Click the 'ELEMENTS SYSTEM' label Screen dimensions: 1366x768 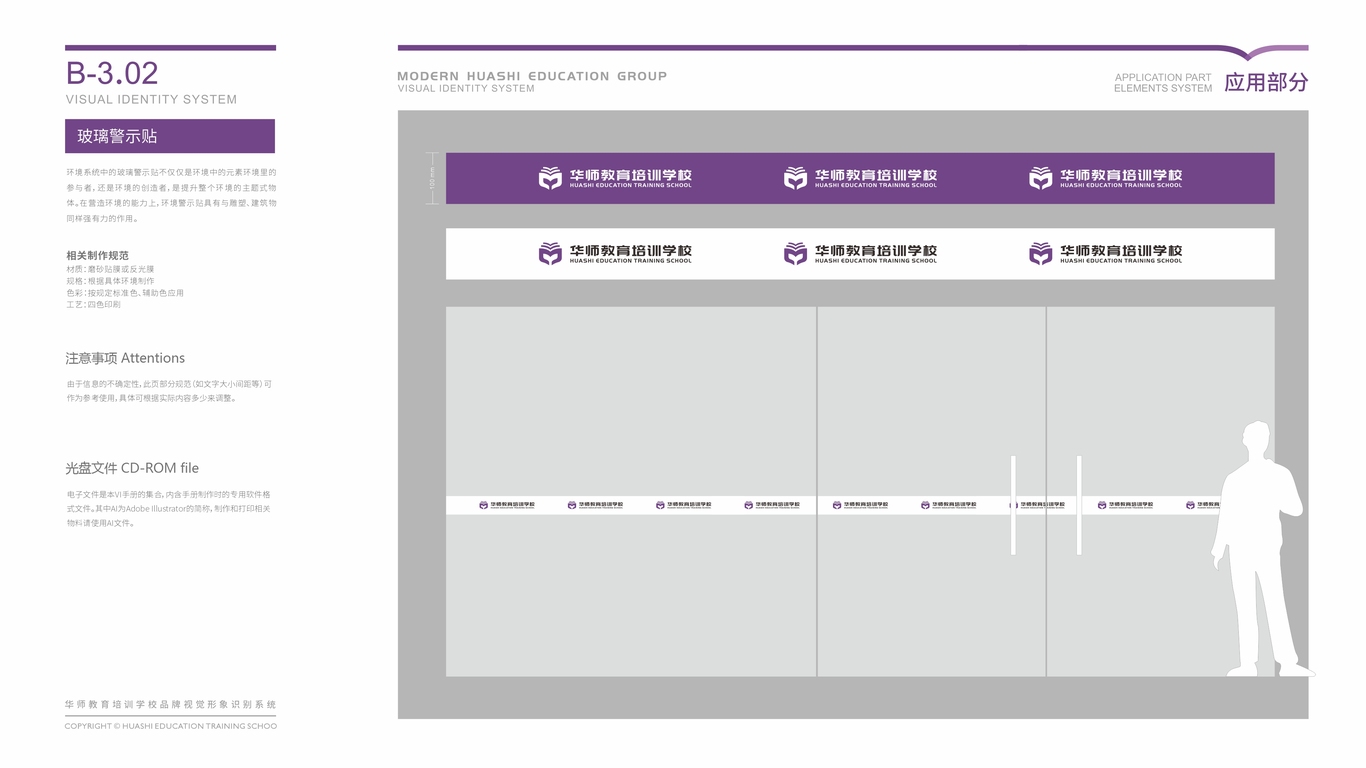[1163, 88]
